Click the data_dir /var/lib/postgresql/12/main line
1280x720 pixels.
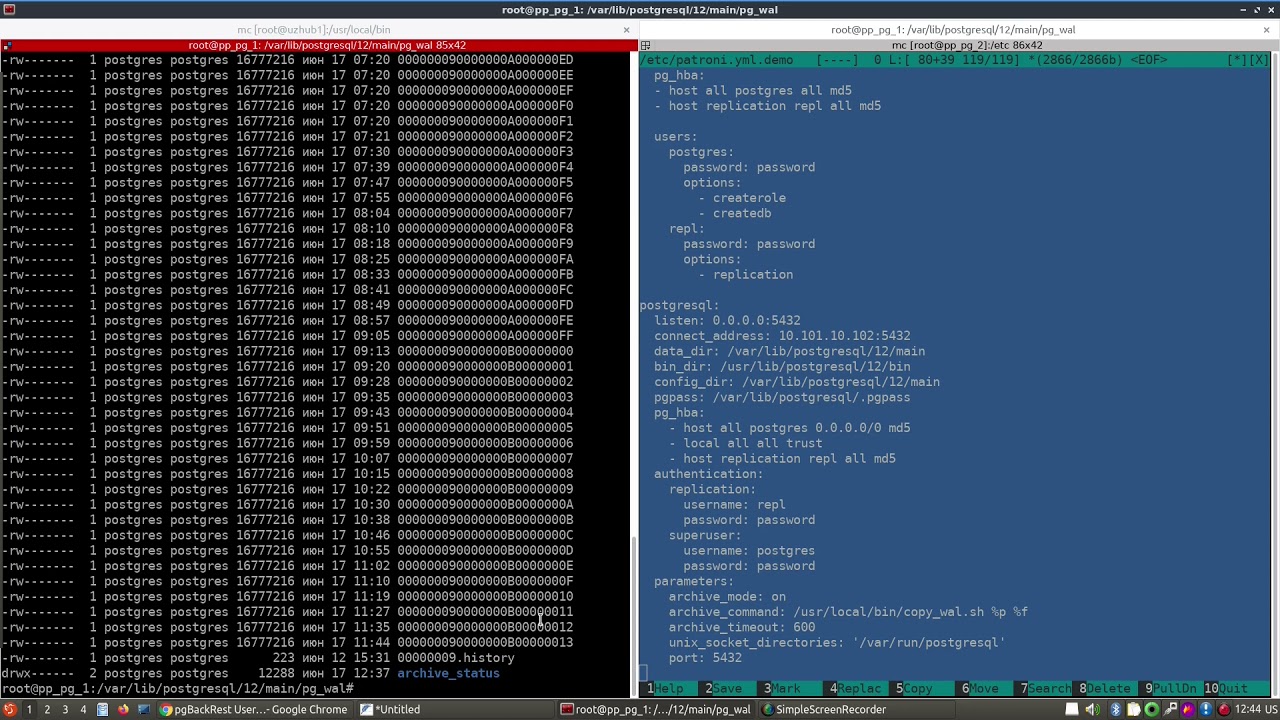pyautogui.click(x=789, y=351)
